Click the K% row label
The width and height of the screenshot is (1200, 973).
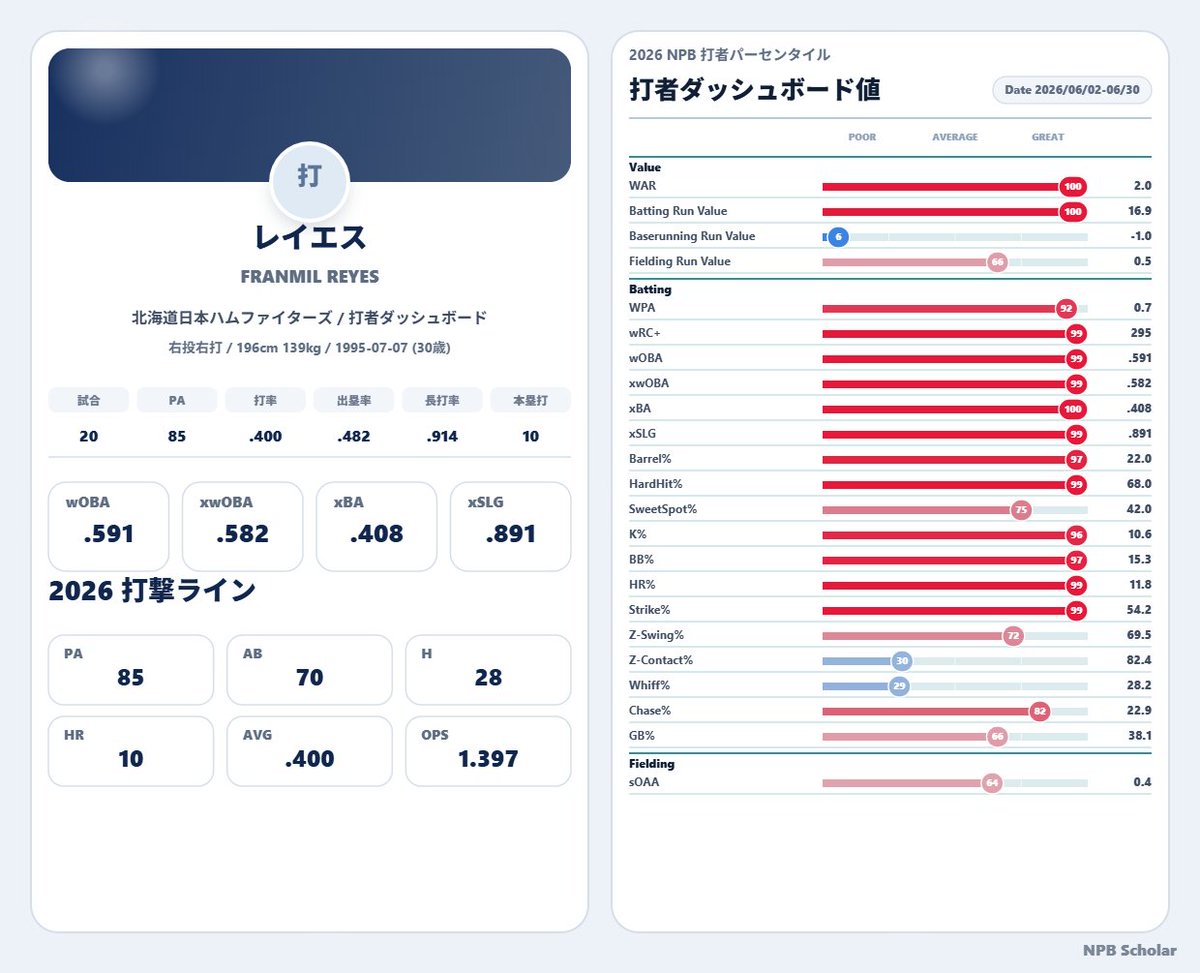click(637, 535)
